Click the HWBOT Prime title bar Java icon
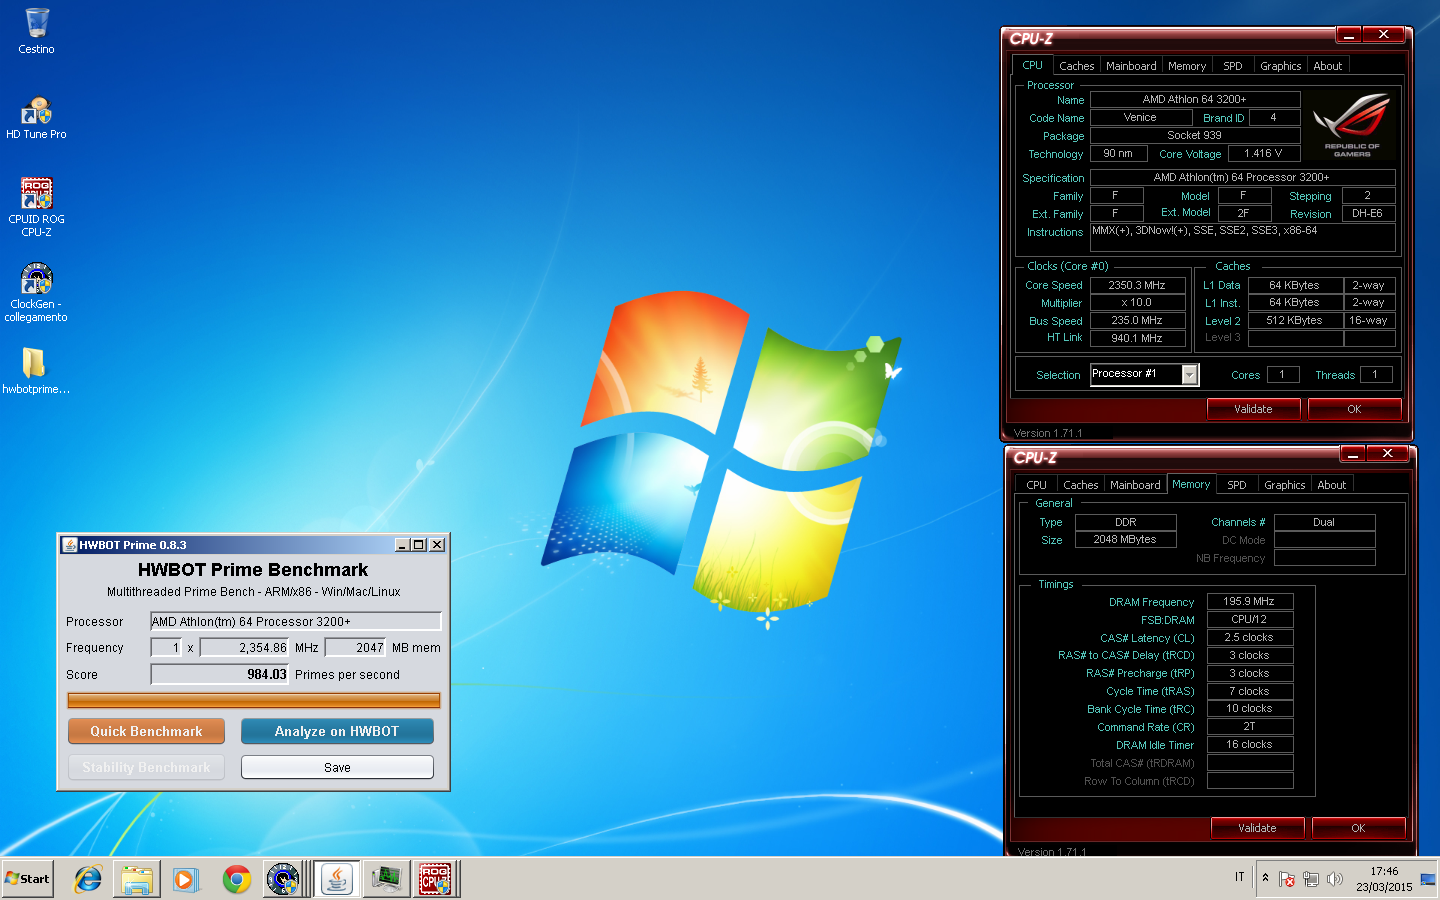1440x900 pixels. click(70, 545)
